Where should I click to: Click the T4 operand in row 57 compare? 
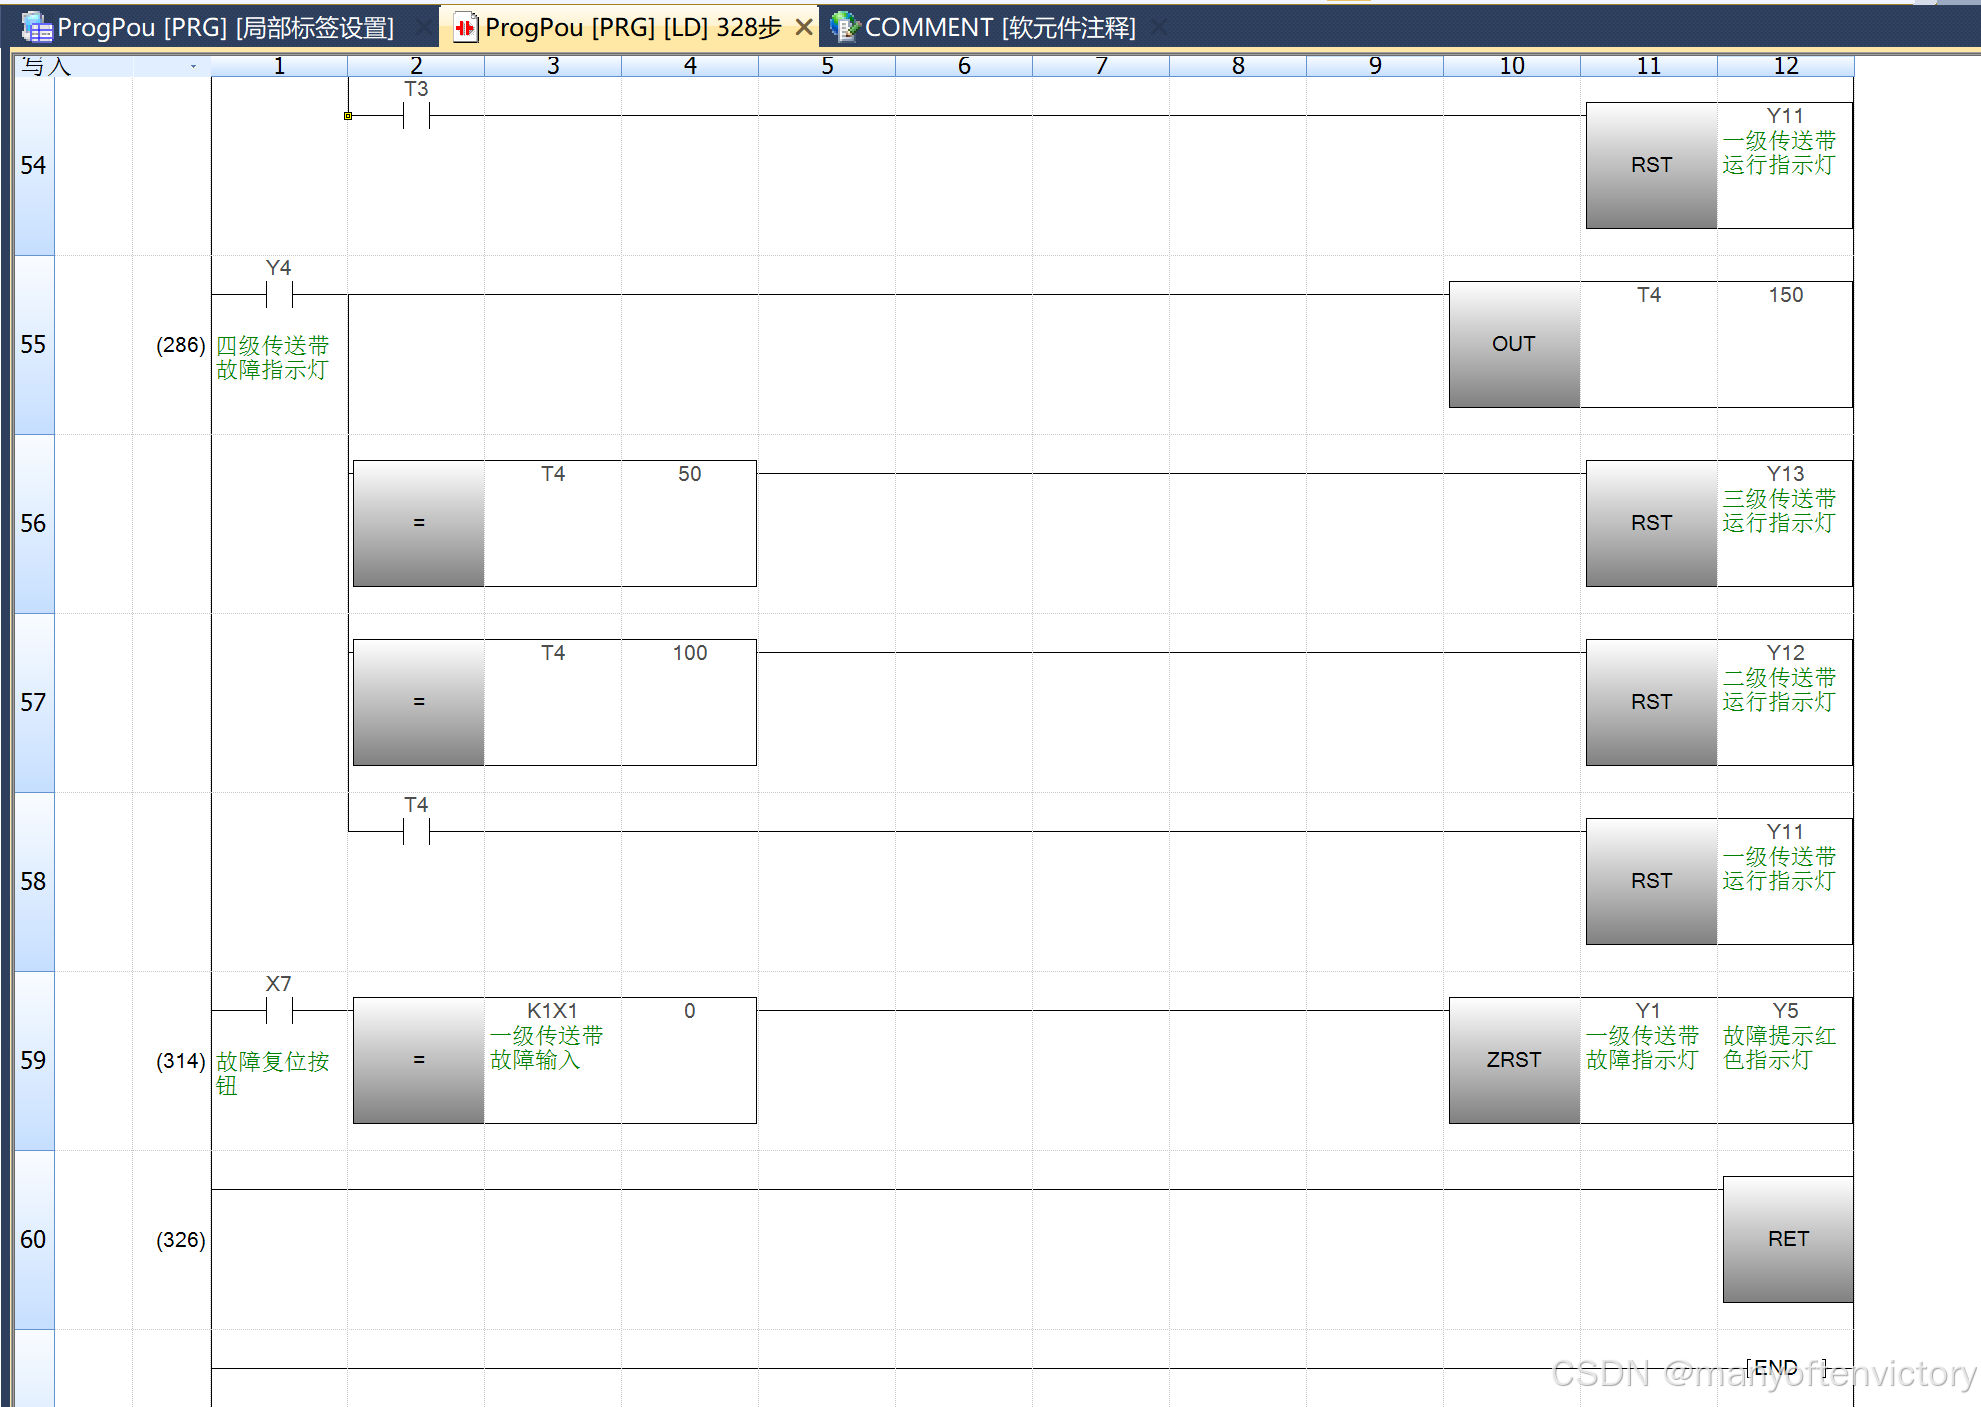[x=553, y=653]
